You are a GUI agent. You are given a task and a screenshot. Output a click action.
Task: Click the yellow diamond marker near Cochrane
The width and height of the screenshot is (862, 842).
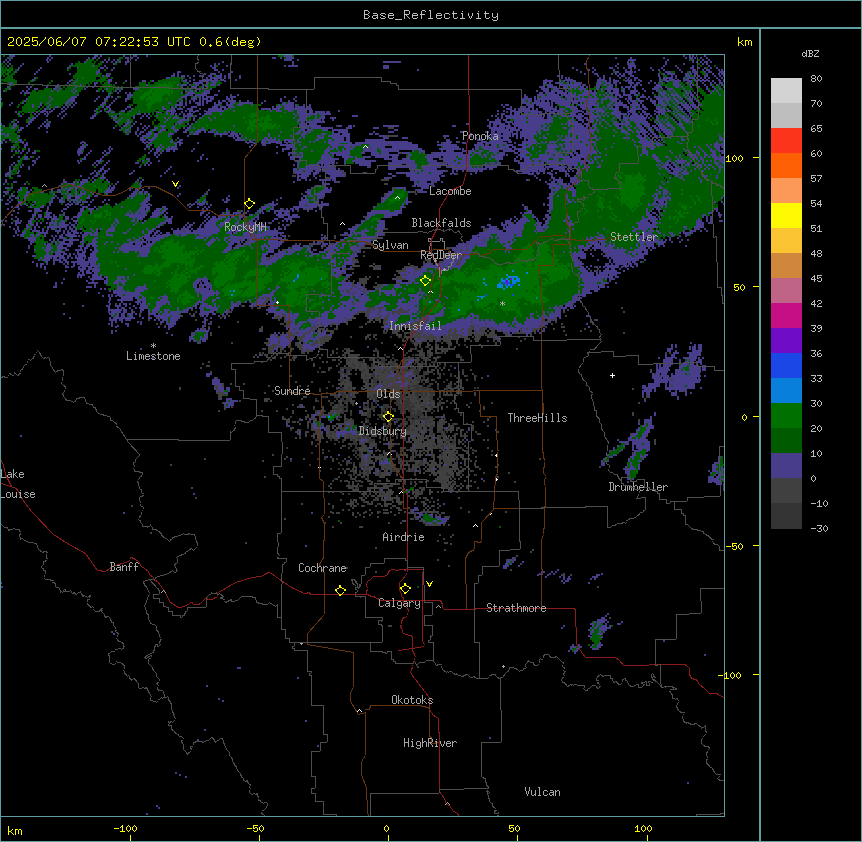coord(340,590)
